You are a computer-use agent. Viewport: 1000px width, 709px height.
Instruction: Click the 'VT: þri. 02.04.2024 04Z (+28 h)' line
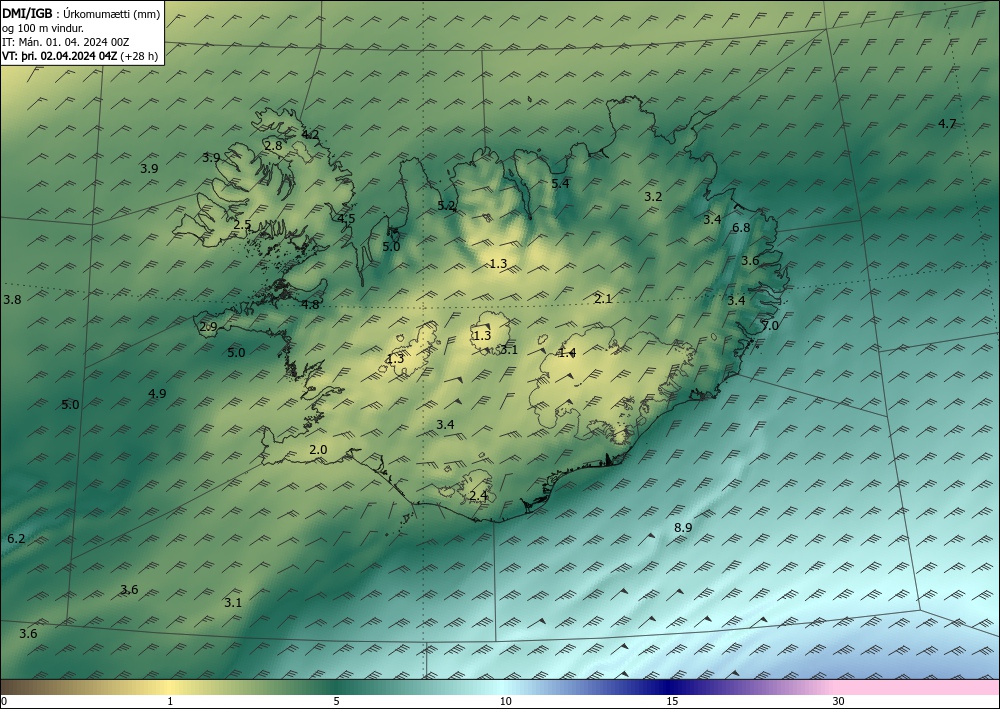80,55
